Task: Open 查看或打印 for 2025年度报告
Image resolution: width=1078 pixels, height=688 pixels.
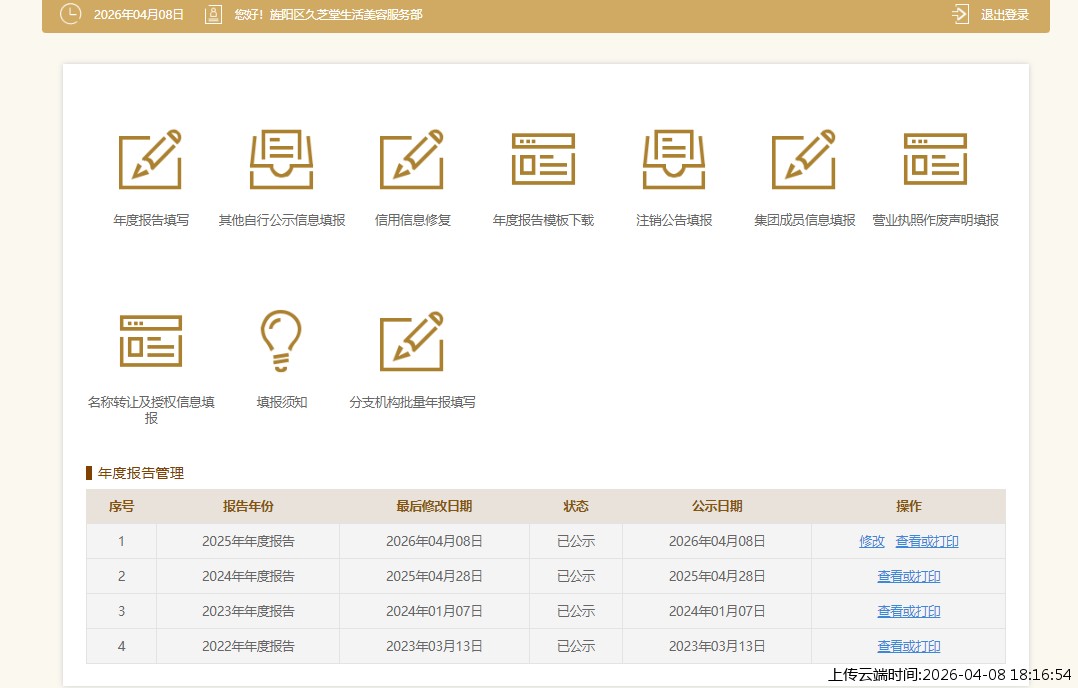Action: click(927, 542)
